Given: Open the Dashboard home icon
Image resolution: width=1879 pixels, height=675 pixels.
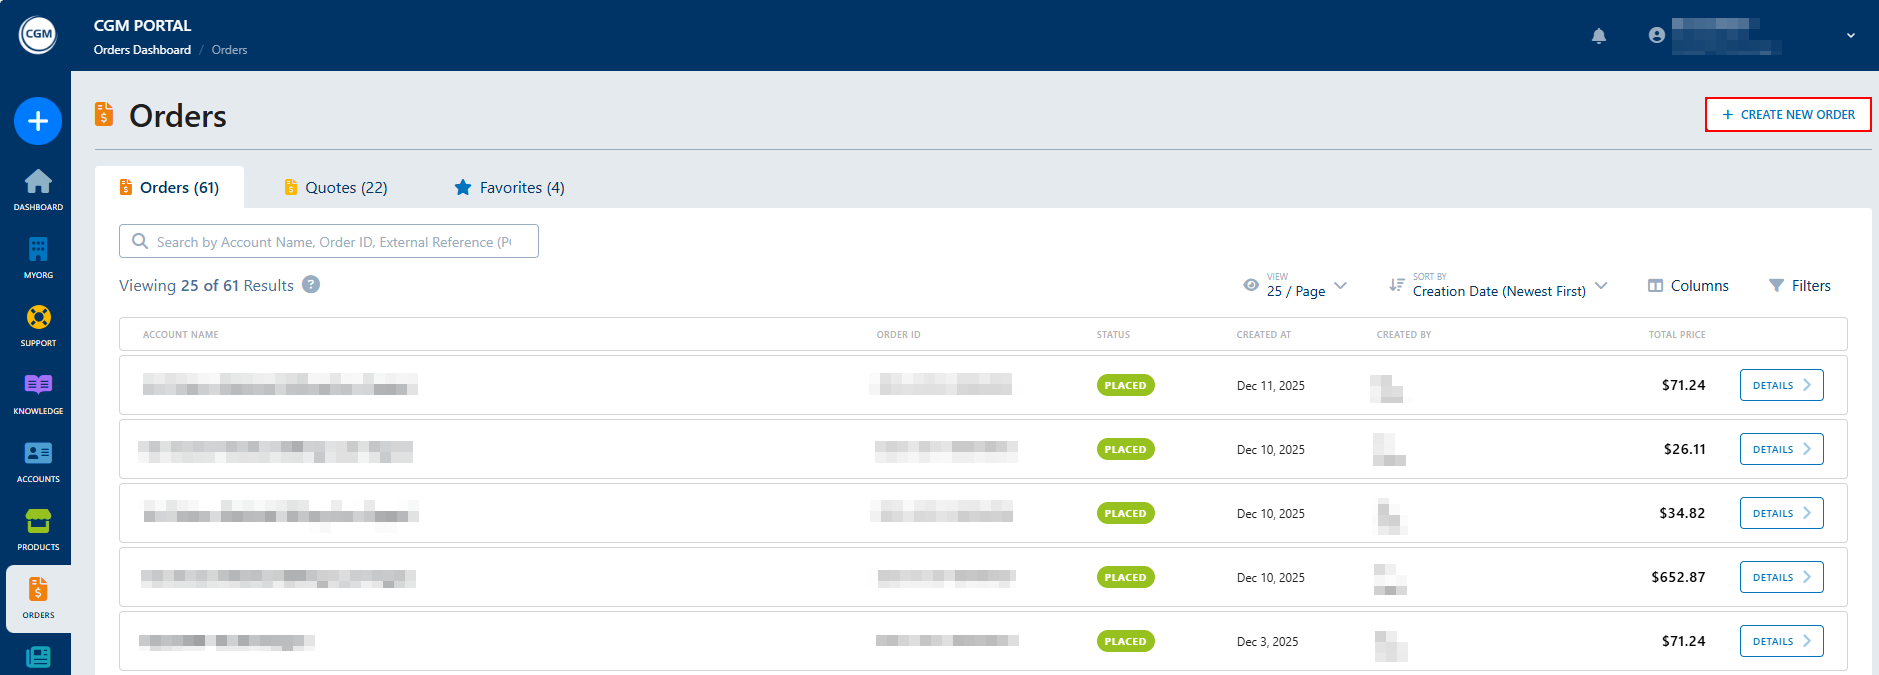Looking at the screenshot, I should 38,183.
